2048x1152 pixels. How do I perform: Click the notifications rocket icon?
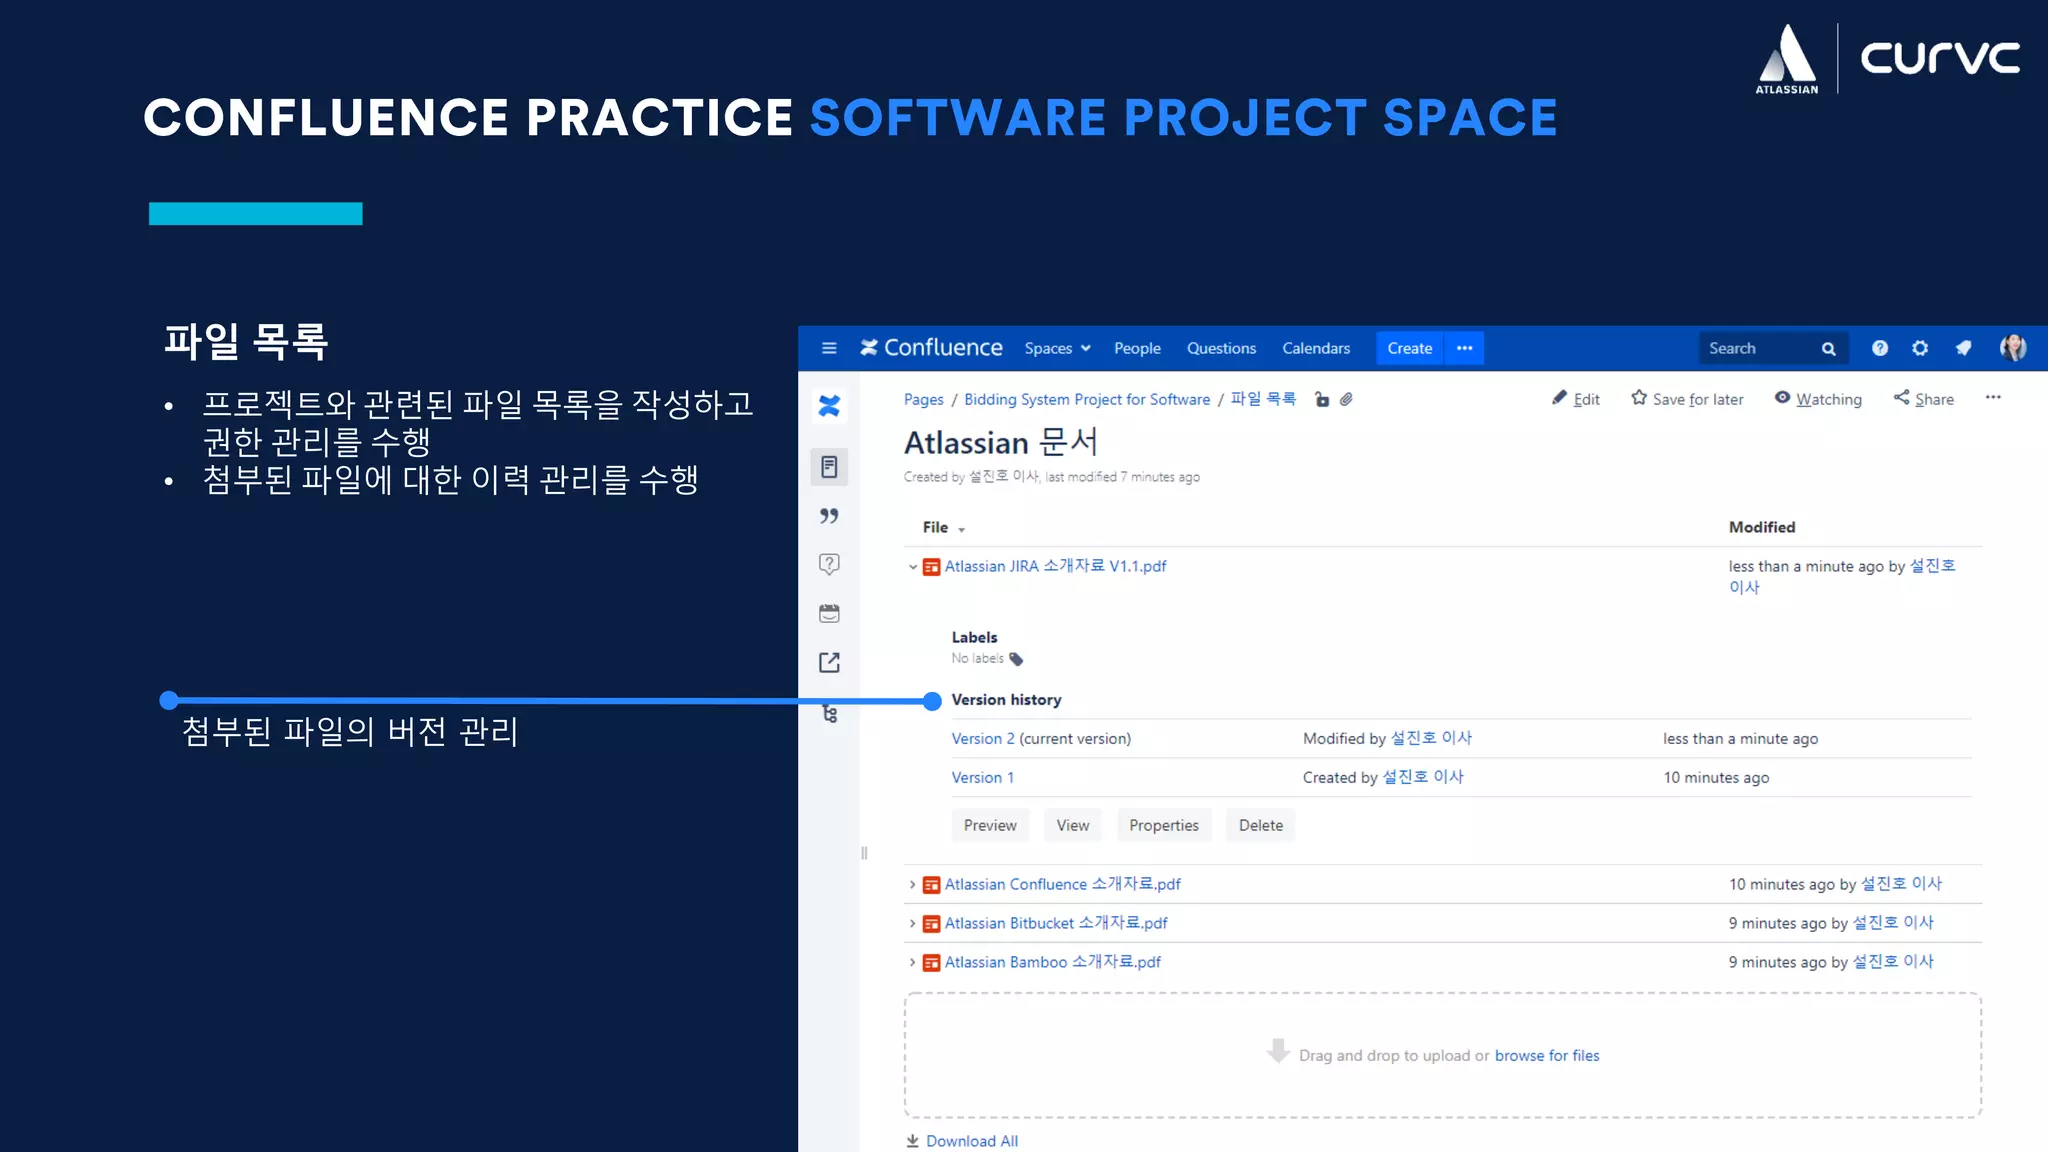1963,348
